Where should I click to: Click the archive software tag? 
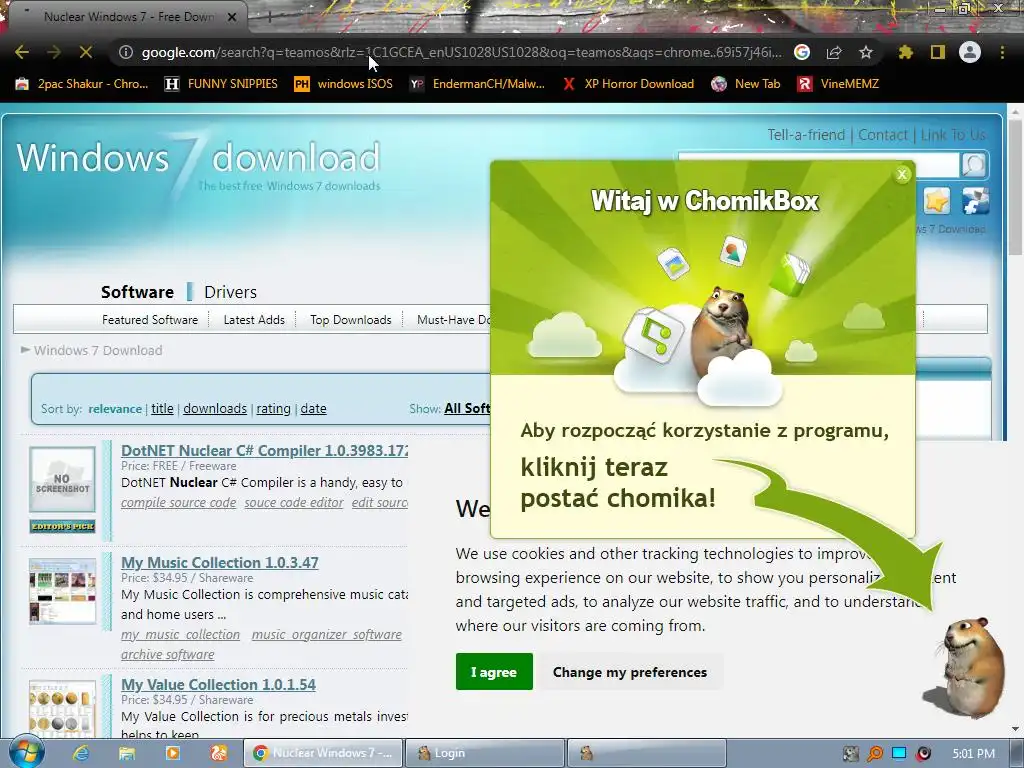point(167,654)
